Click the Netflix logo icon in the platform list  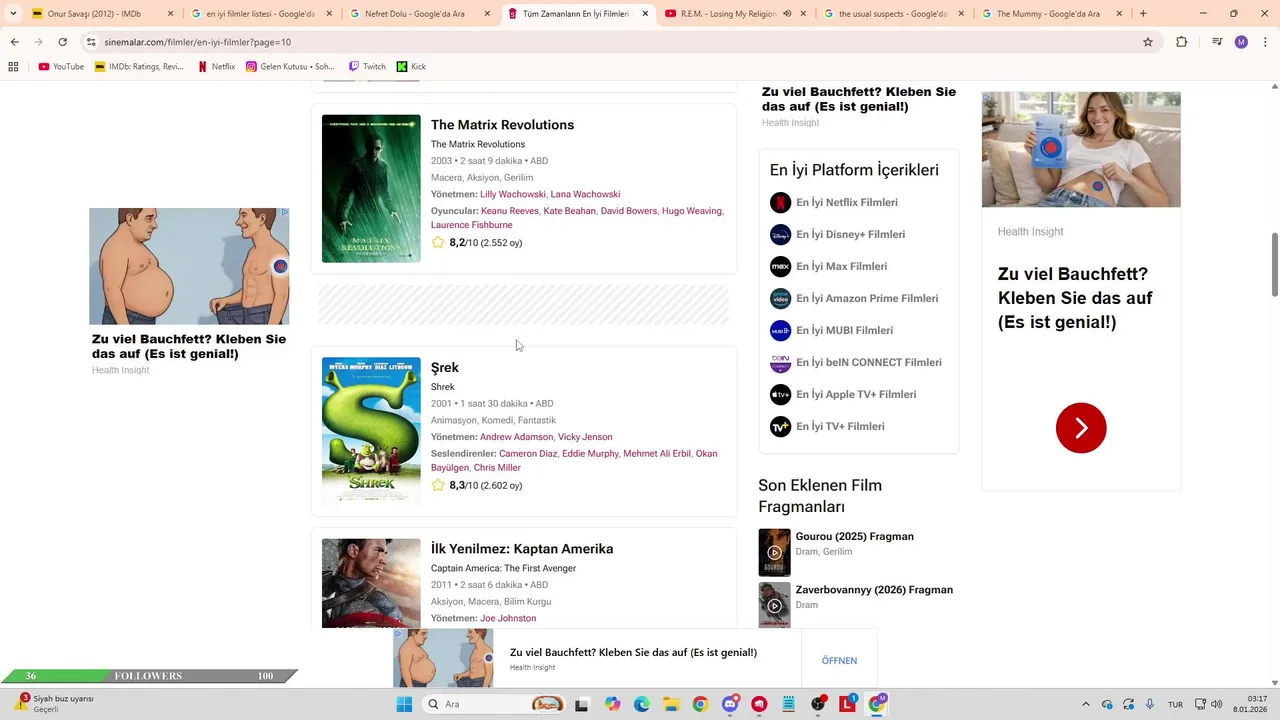[x=780, y=203]
